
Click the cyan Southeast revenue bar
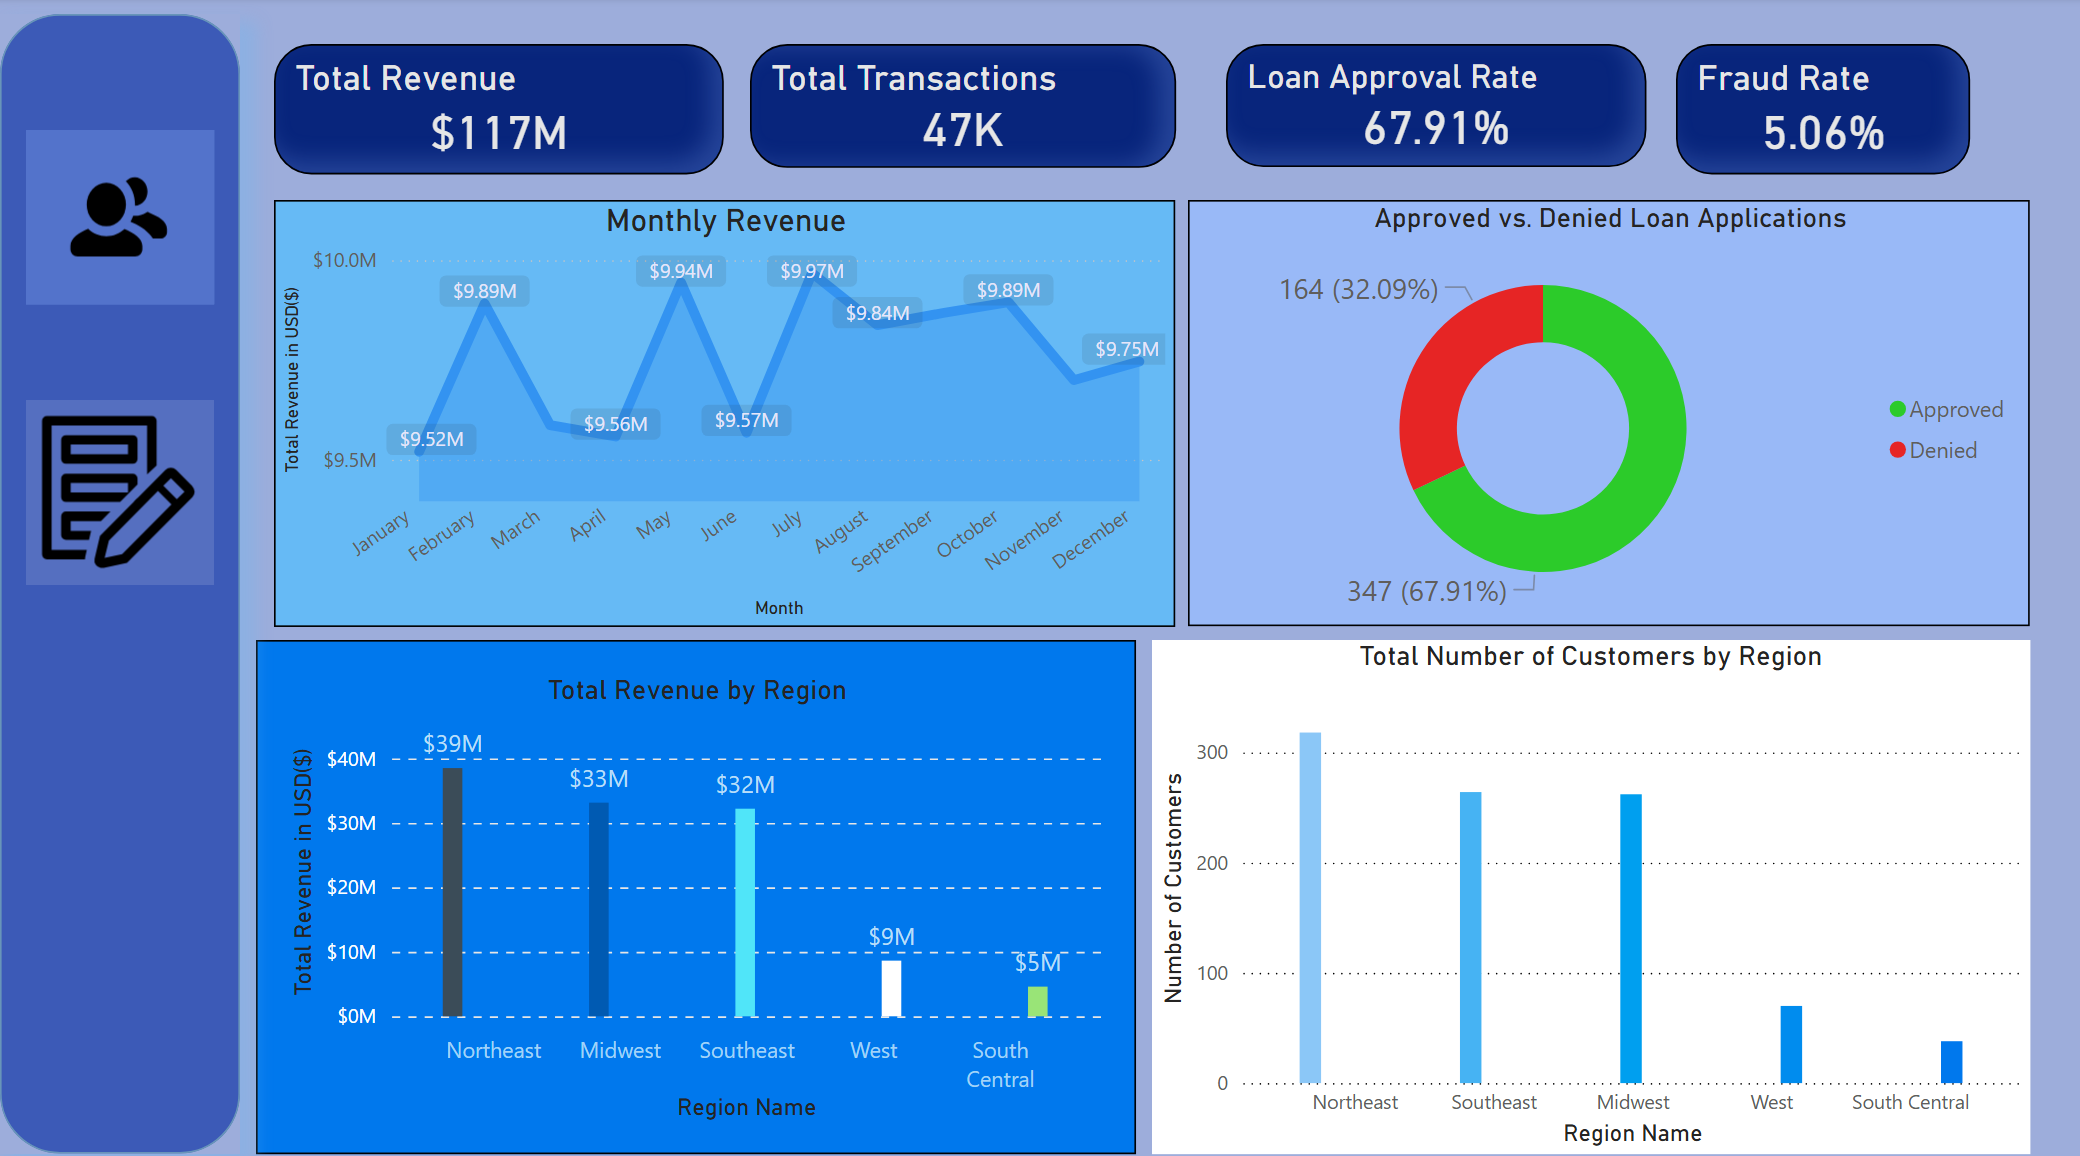click(x=745, y=912)
